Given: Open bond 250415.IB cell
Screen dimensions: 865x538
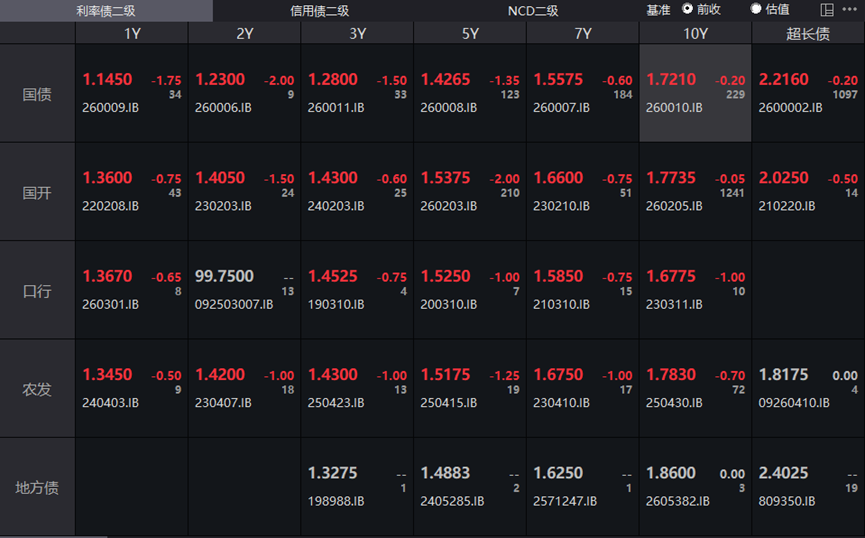Looking at the screenshot, I should [x=470, y=388].
